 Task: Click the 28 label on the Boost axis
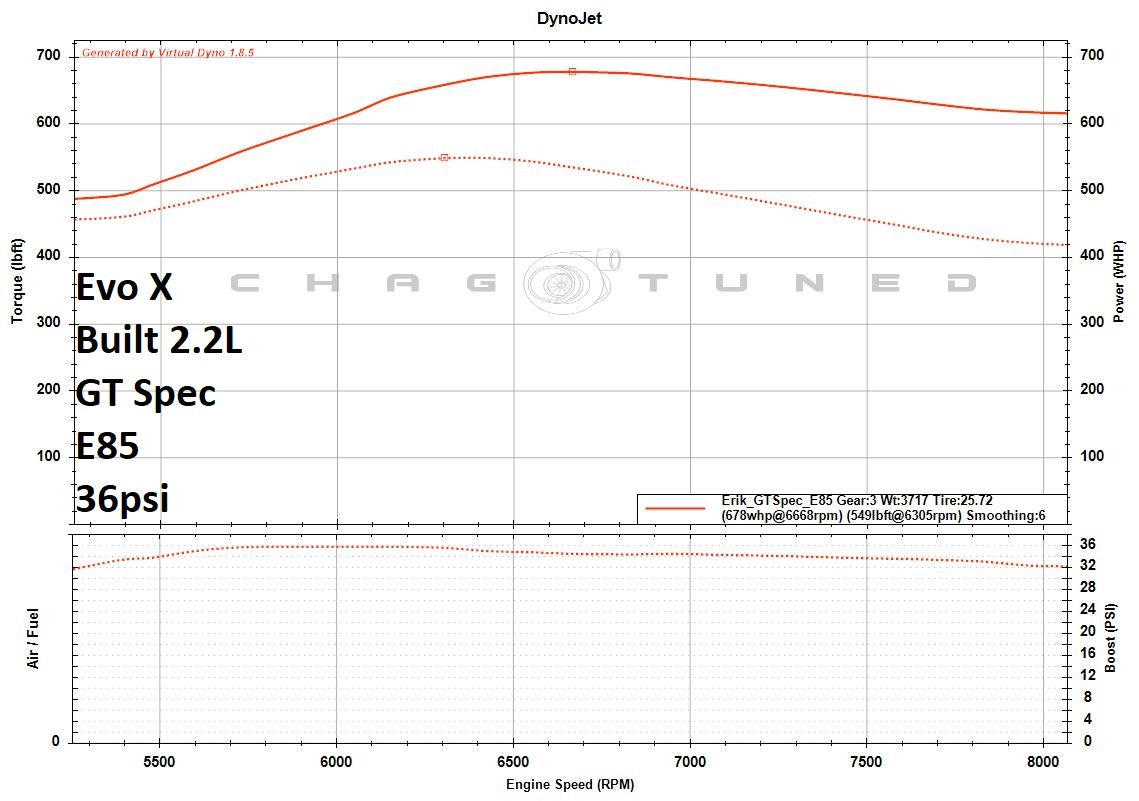(1087, 587)
